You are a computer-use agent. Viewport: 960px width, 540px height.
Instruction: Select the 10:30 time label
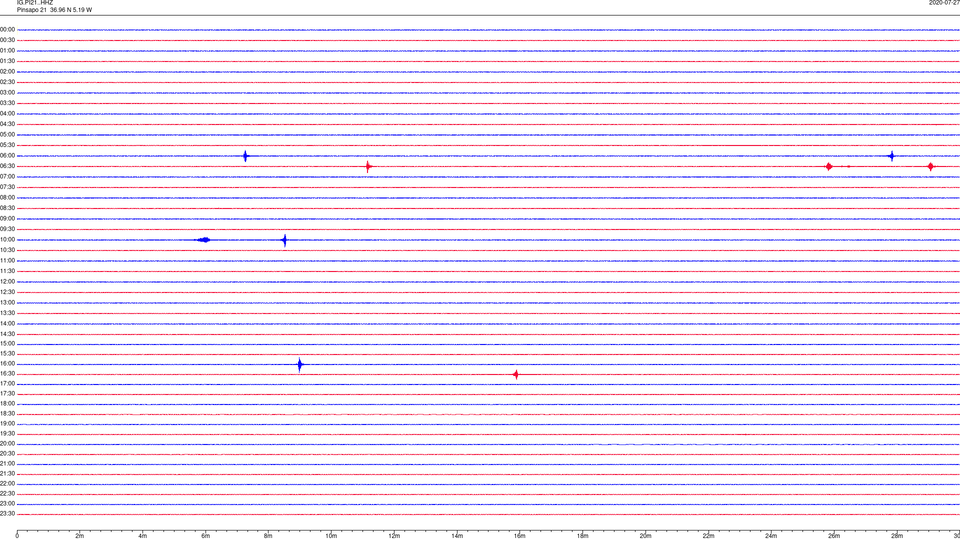click(7, 250)
